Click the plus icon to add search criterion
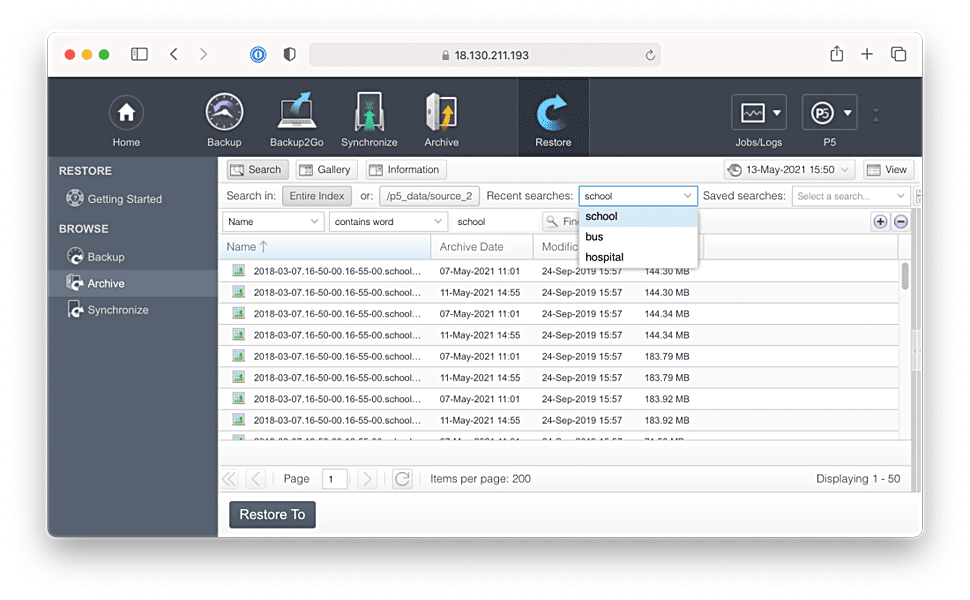 pos(880,222)
